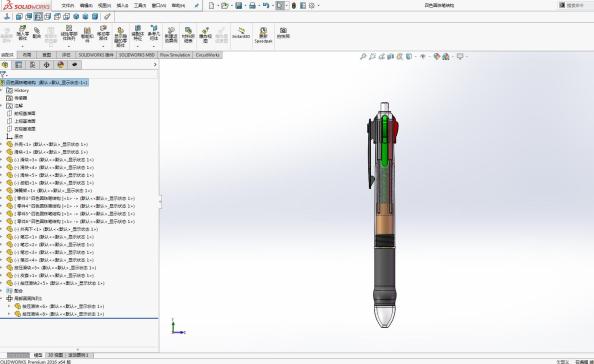
Task: Click the Bill of Materials tool
Action: 188,35
